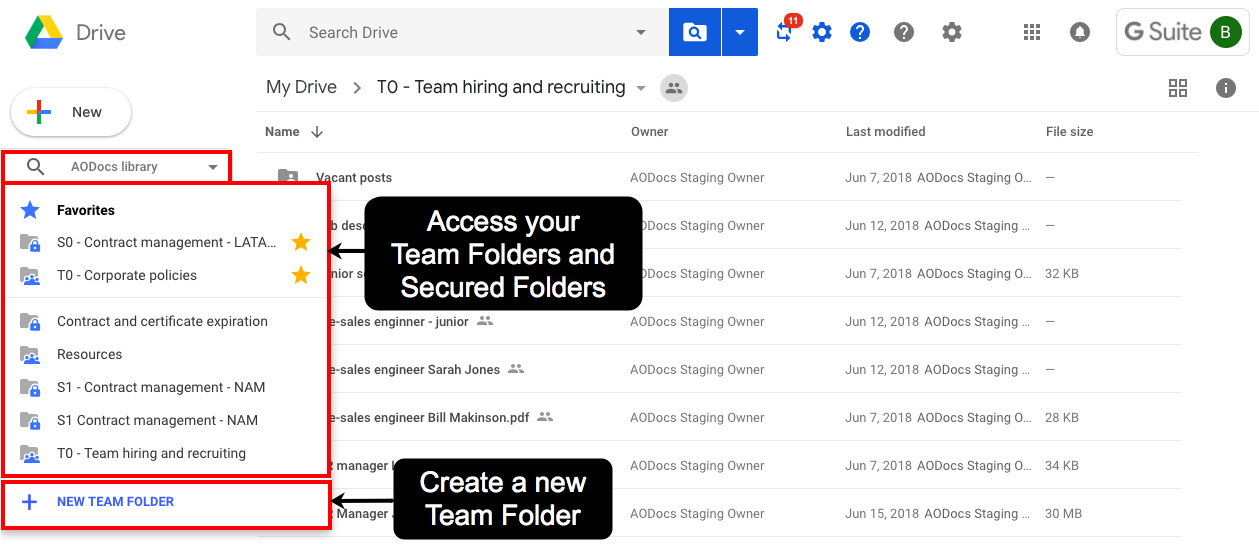
Task: Open Contract and certificate expiration folder
Action: click(162, 321)
